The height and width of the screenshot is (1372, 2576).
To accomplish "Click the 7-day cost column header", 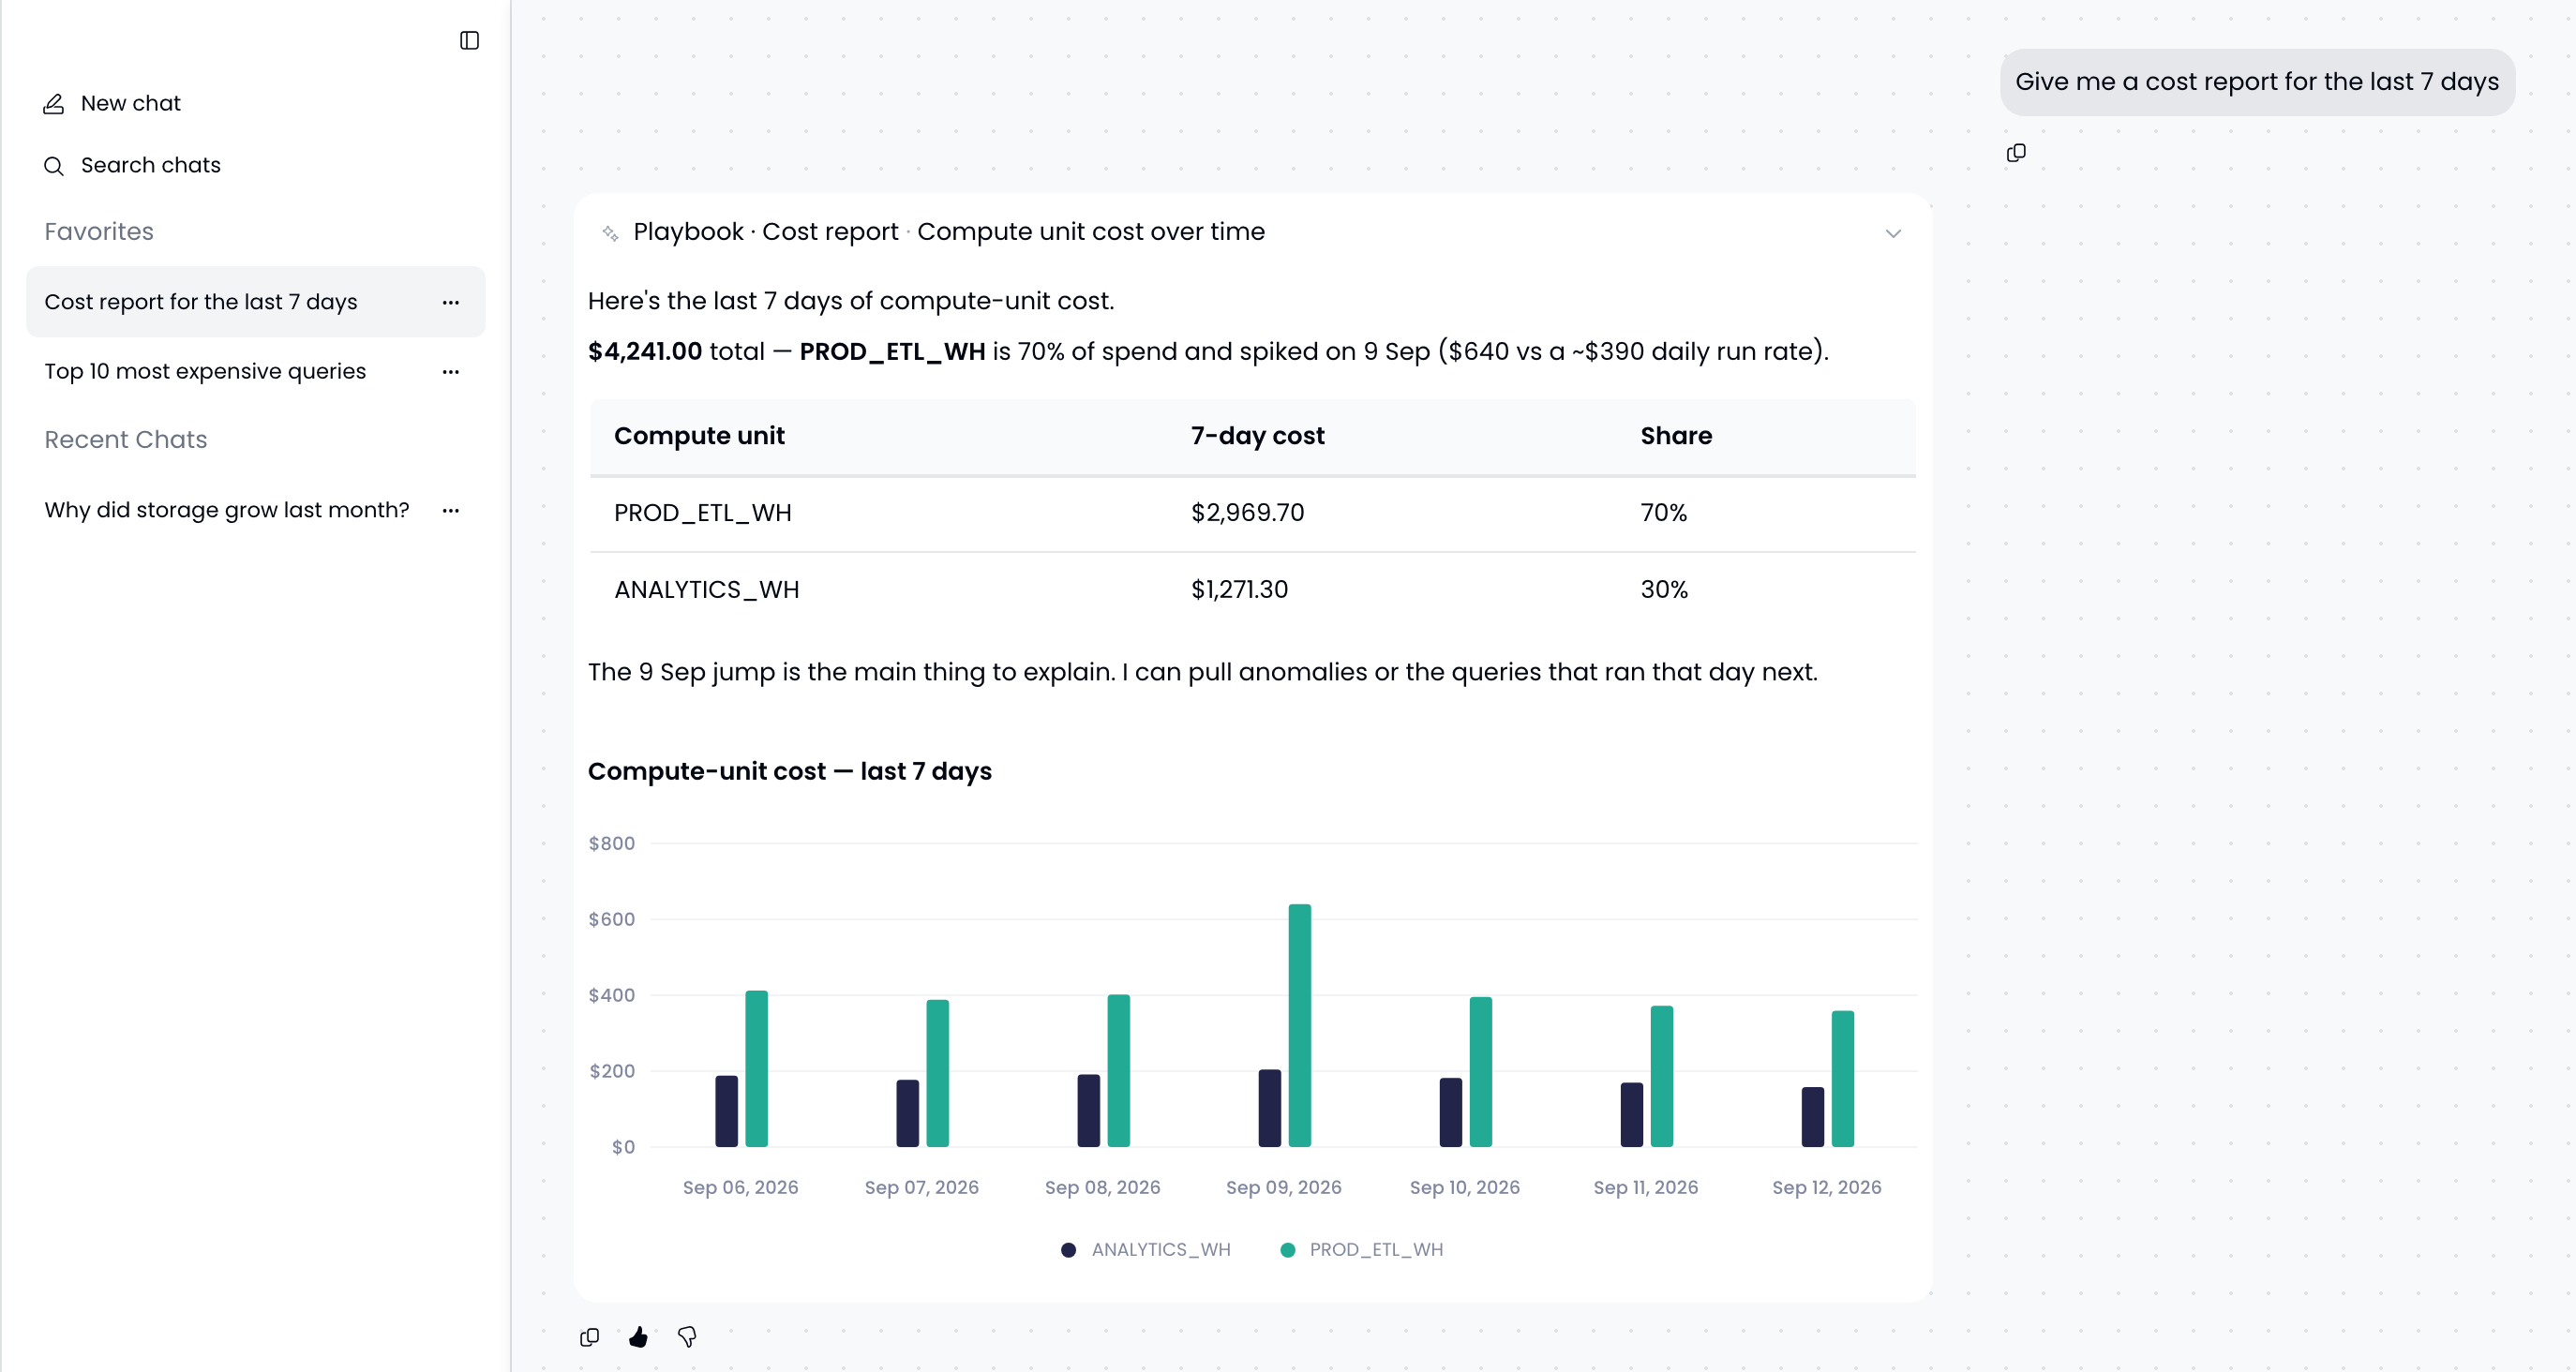I will coord(1257,436).
